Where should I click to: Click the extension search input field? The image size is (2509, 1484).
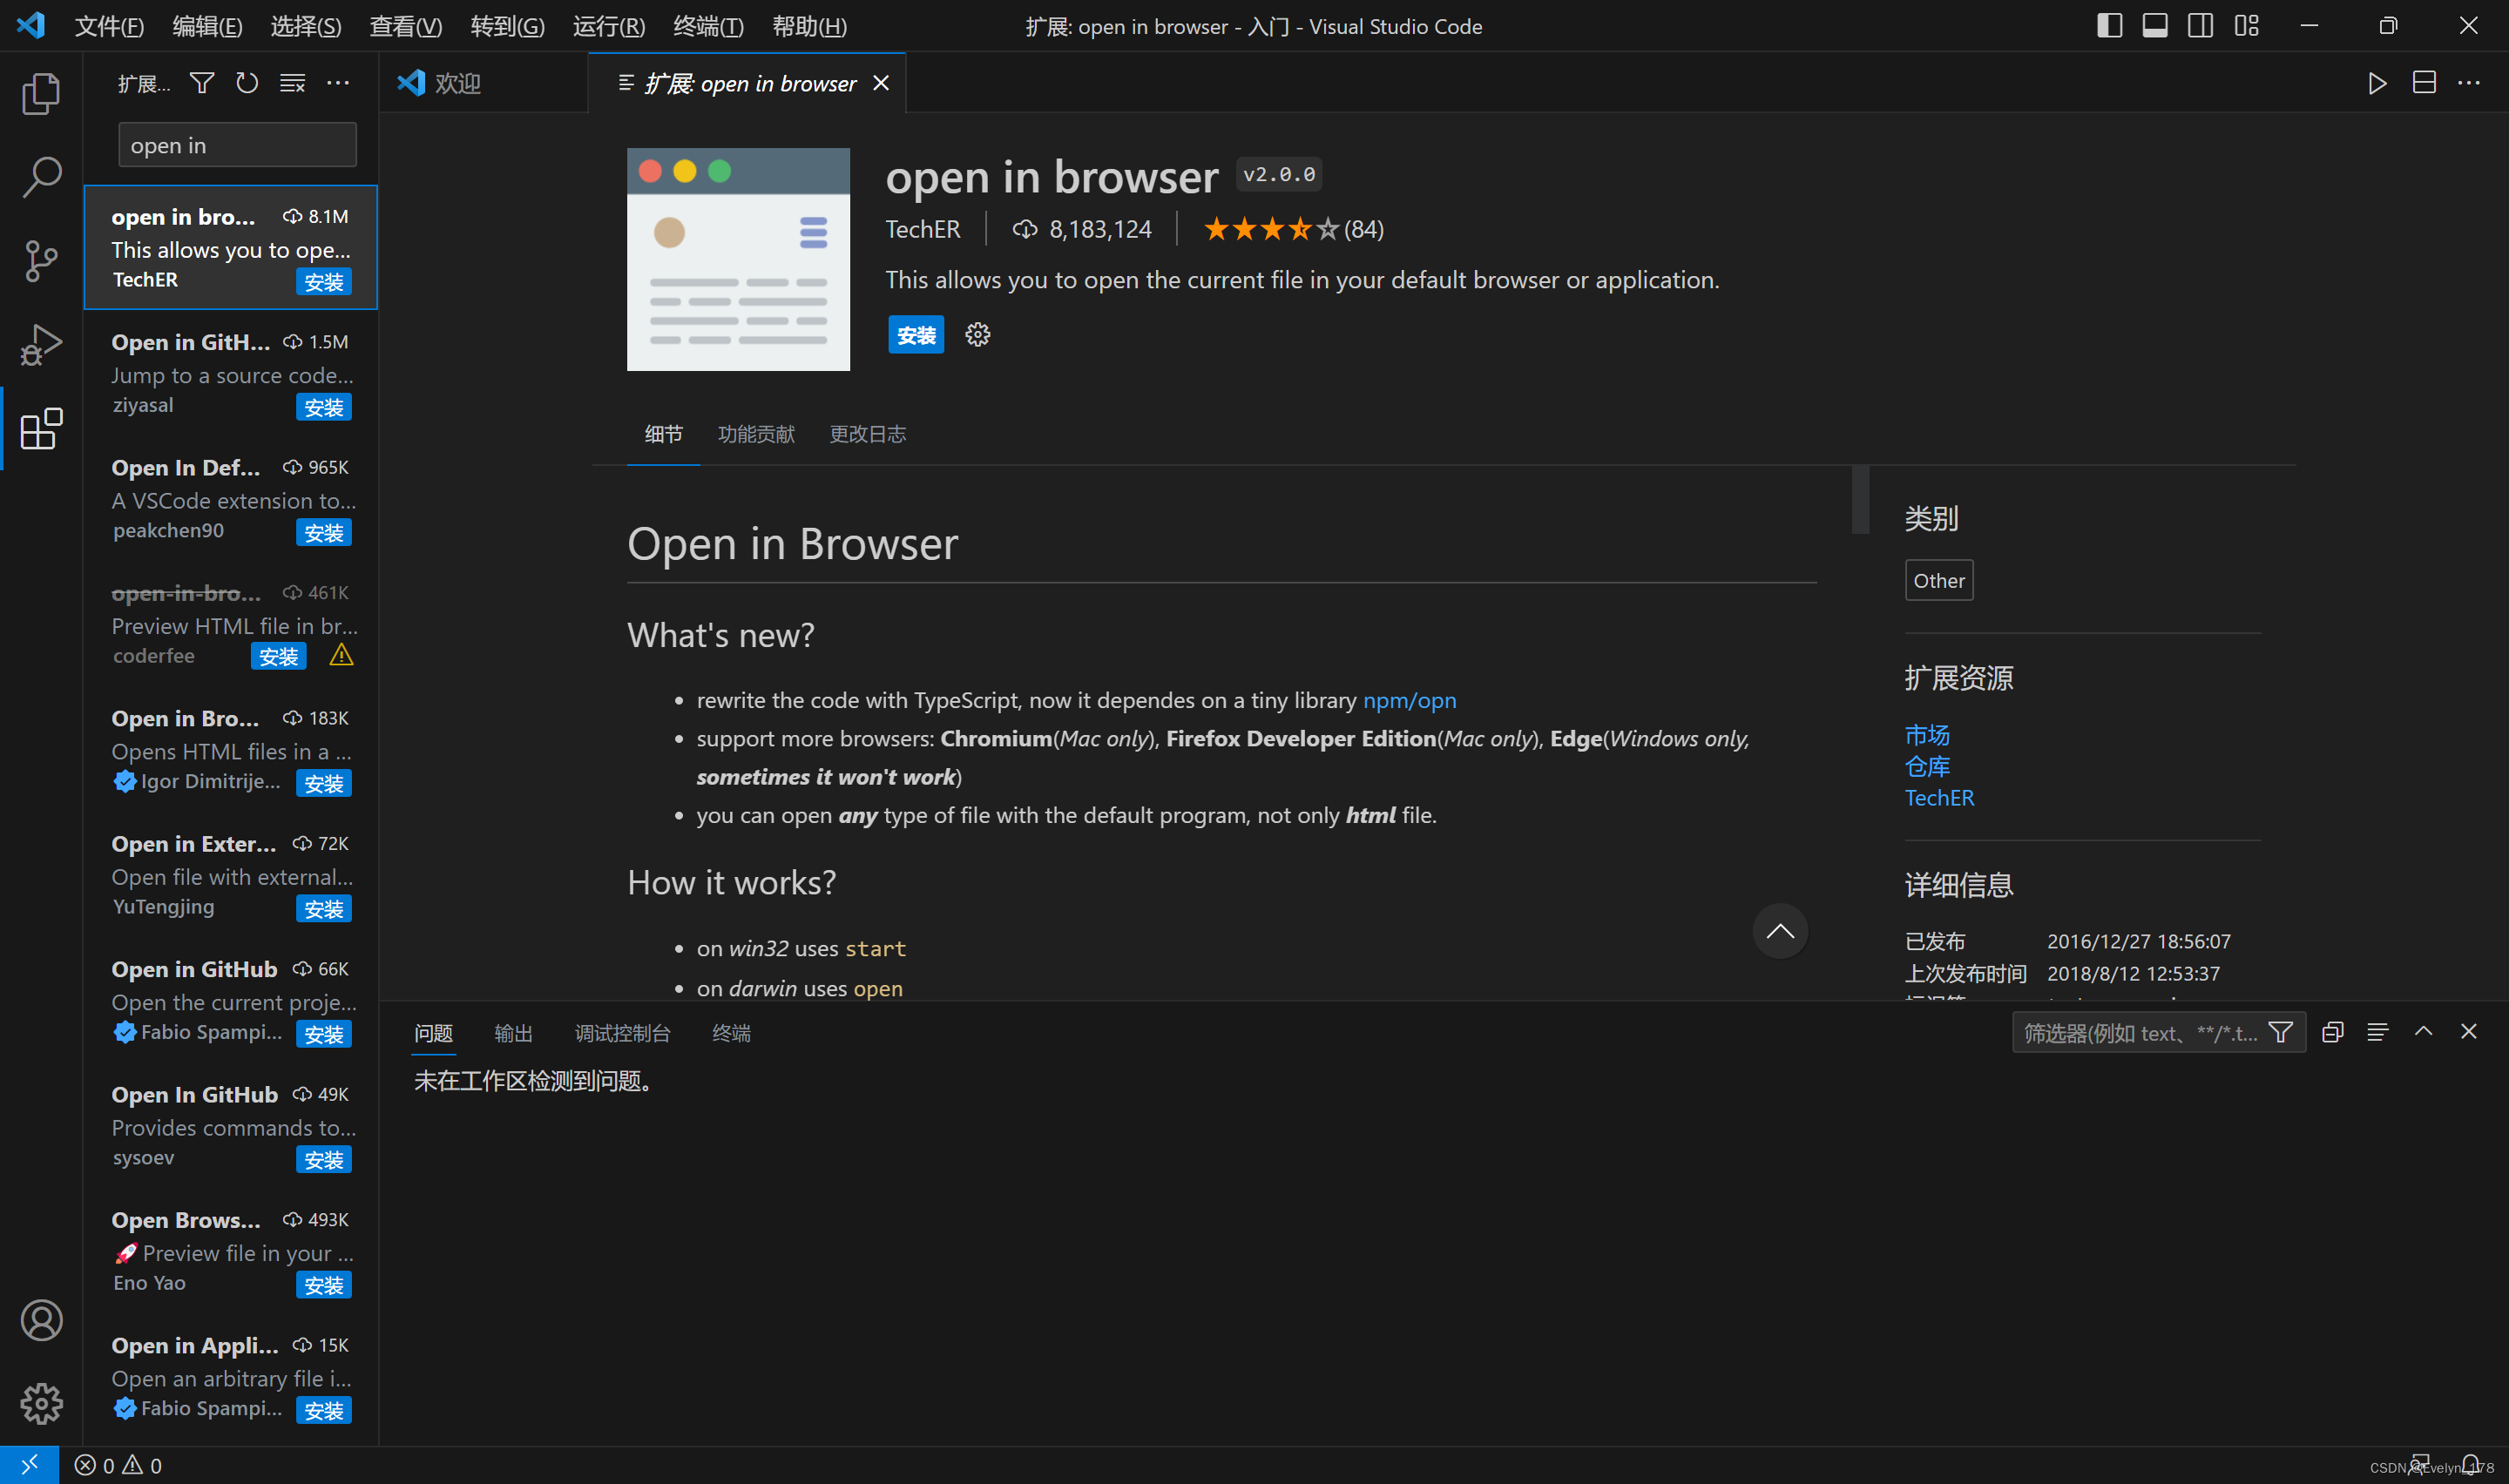pyautogui.click(x=237, y=145)
